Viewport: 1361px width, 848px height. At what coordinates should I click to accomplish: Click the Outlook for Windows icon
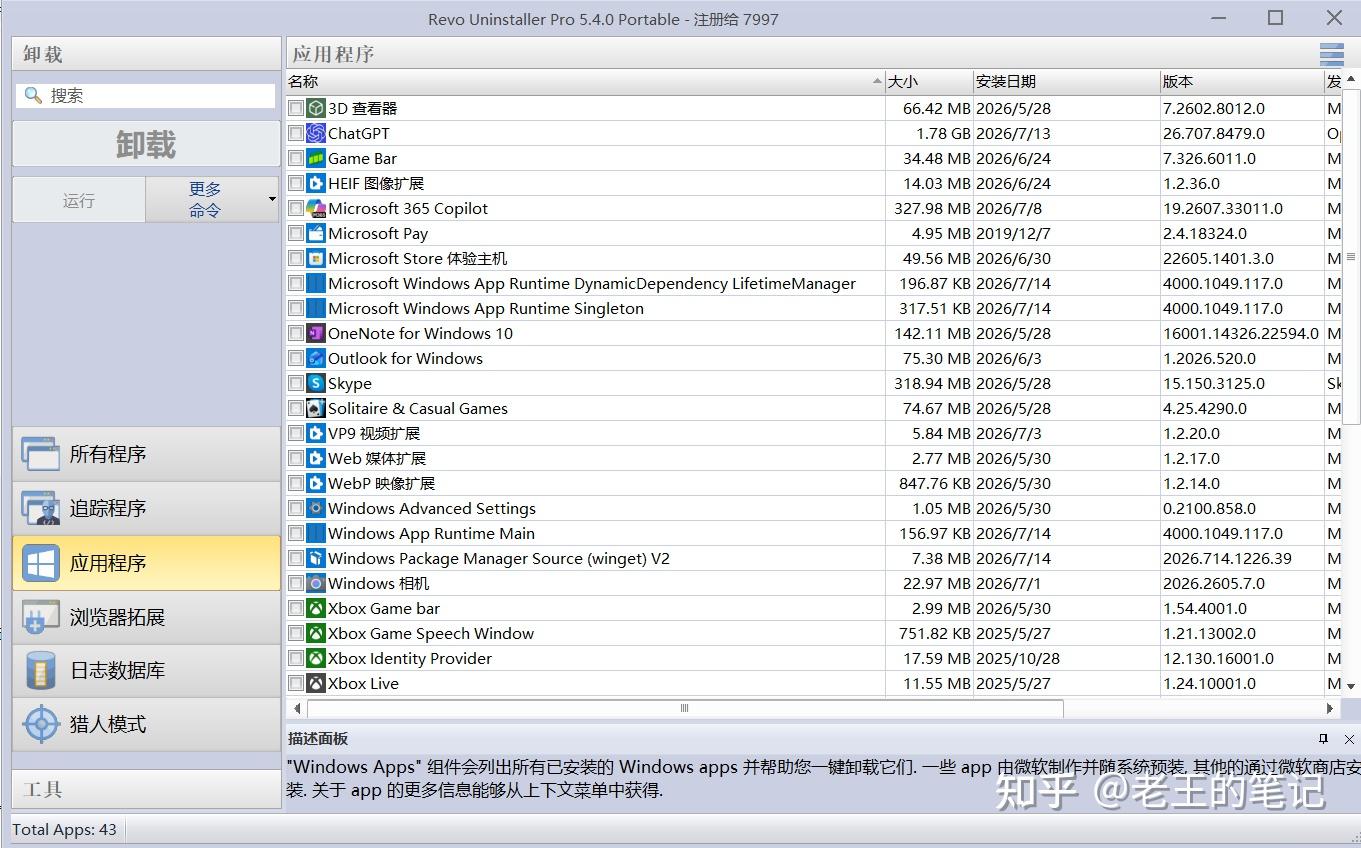(316, 358)
